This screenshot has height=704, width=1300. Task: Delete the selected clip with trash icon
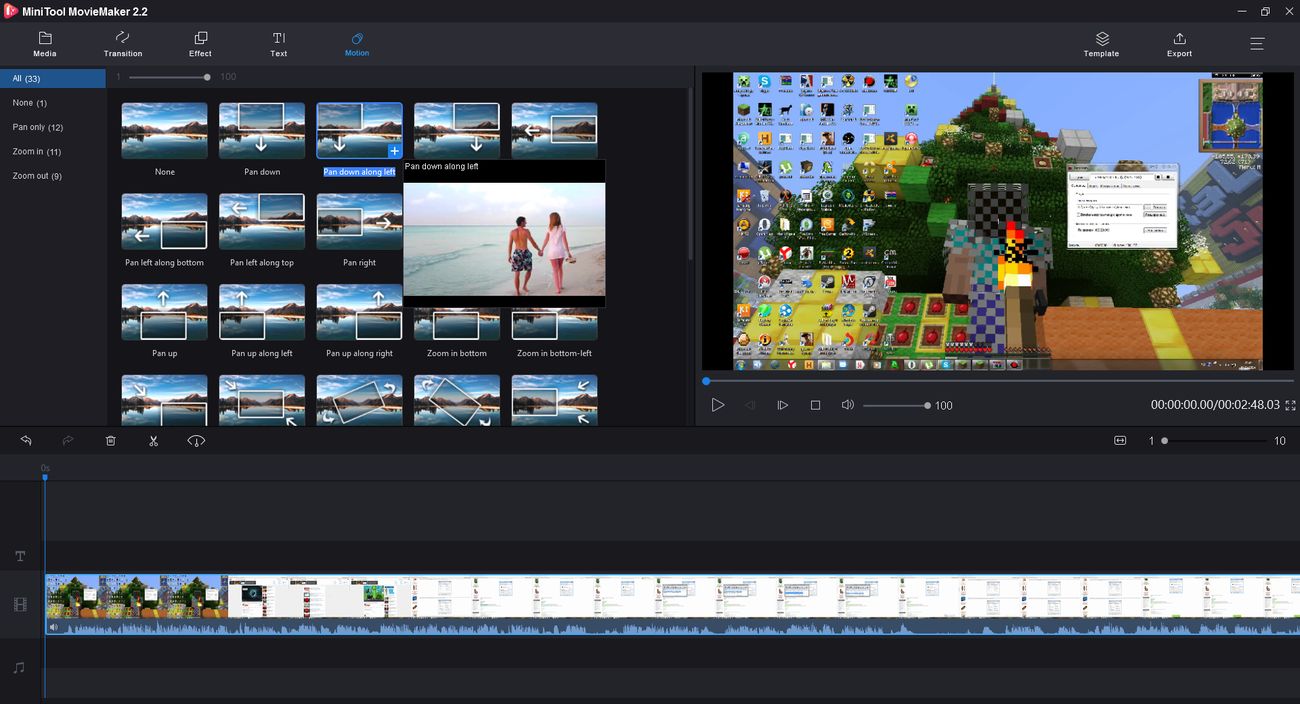(111, 440)
